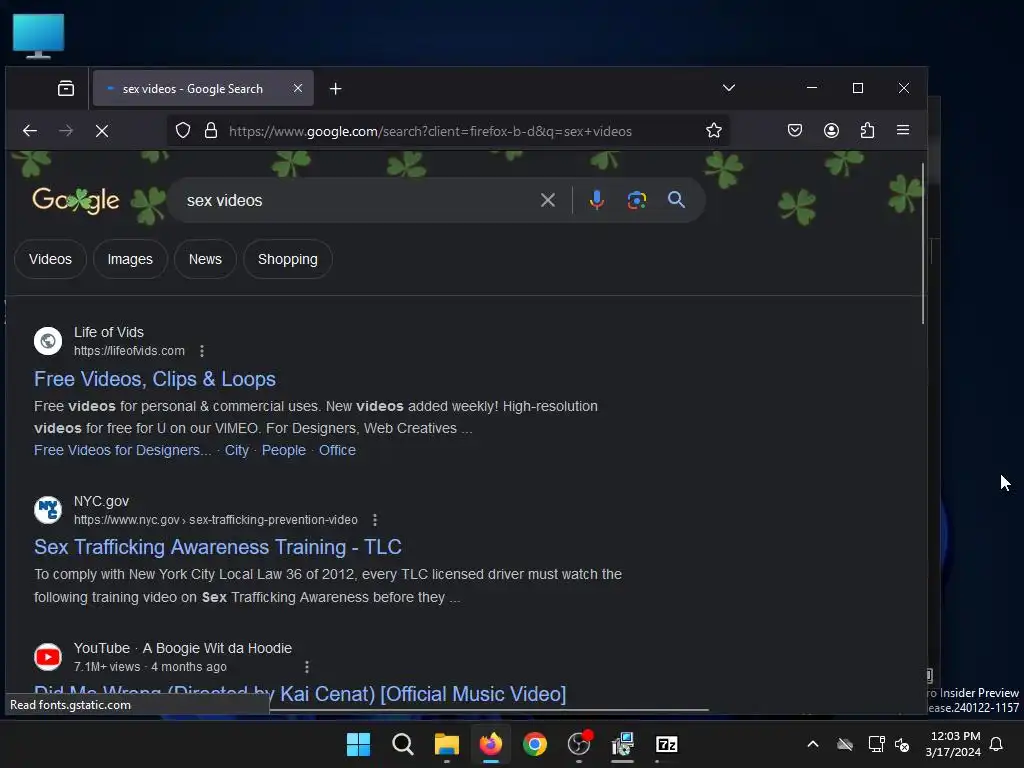Open the Windows Start menu
Viewport: 1024px width, 768px height.
pos(358,744)
